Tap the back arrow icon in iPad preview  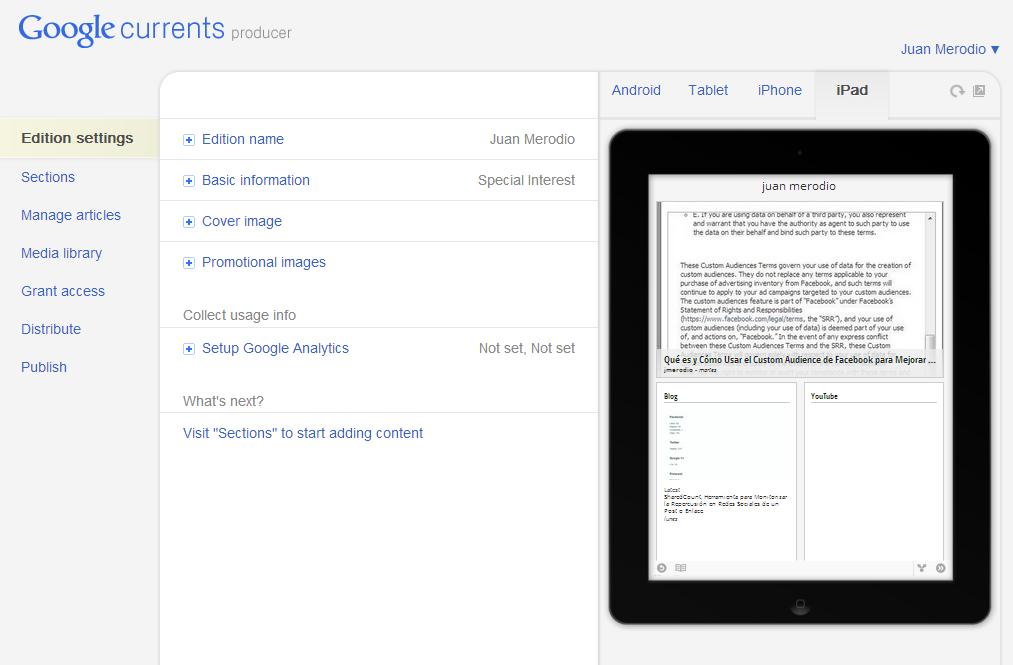[x=662, y=568]
